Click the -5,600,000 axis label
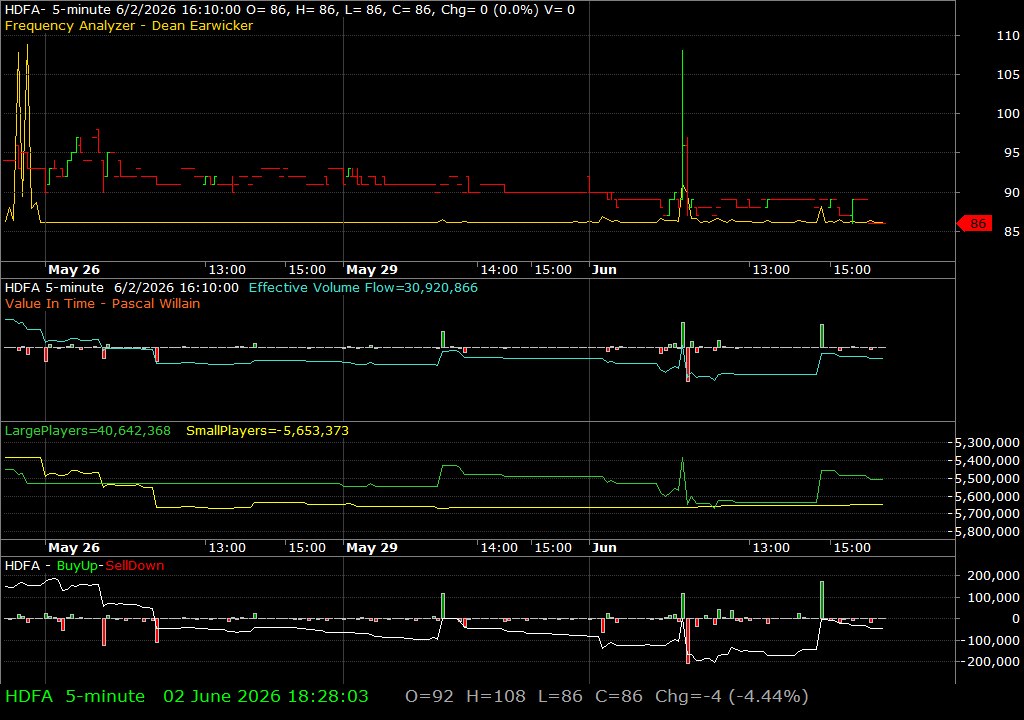Image resolution: width=1024 pixels, height=720 pixels. [986, 497]
